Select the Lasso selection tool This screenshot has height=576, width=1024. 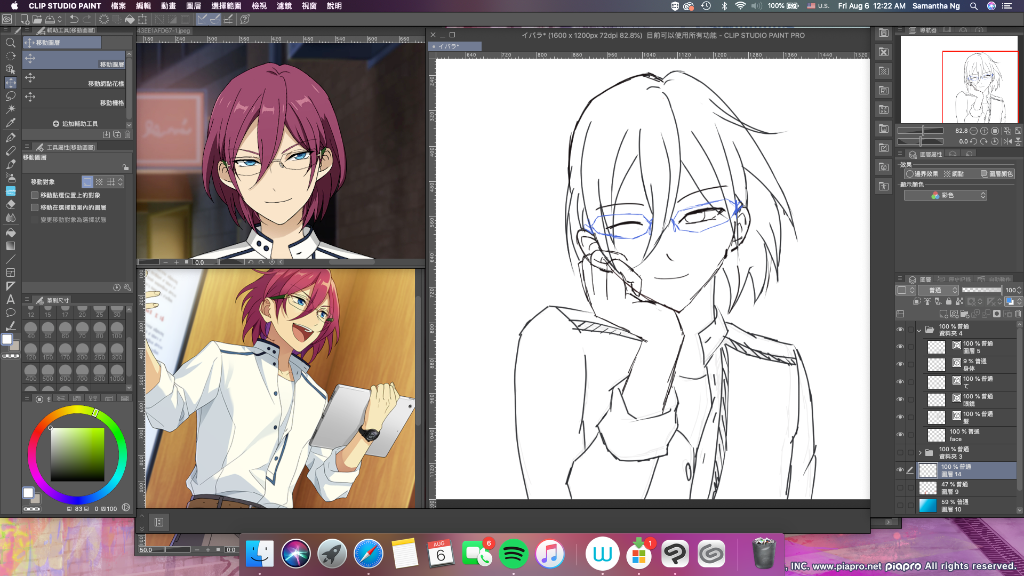[10, 96]
